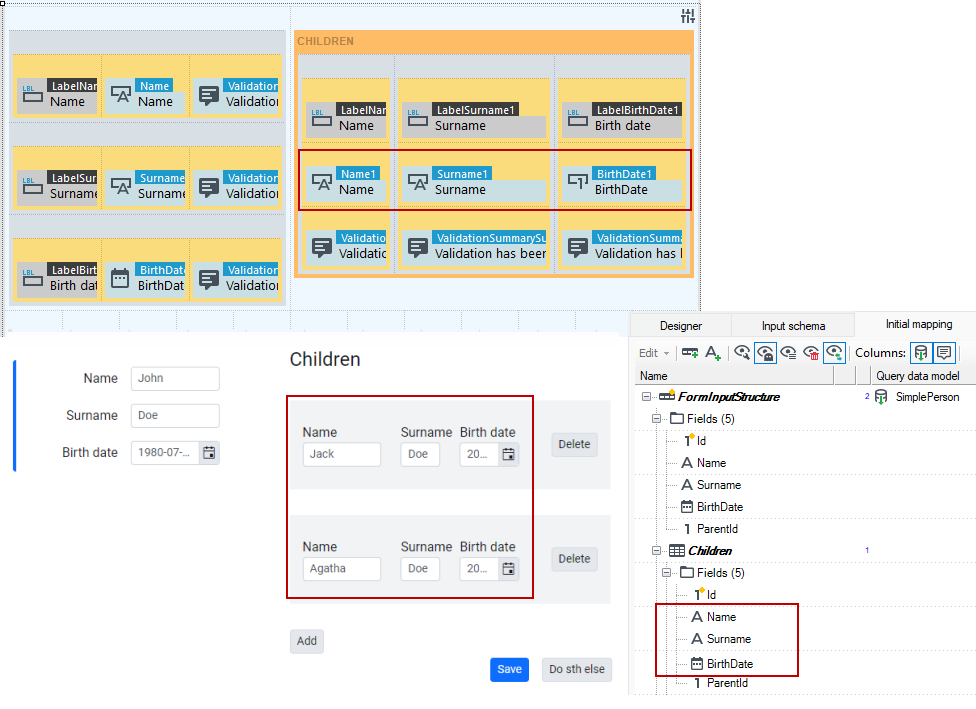
Task: Select the BirthDate1 control in the designer
Action: [622, 182]
